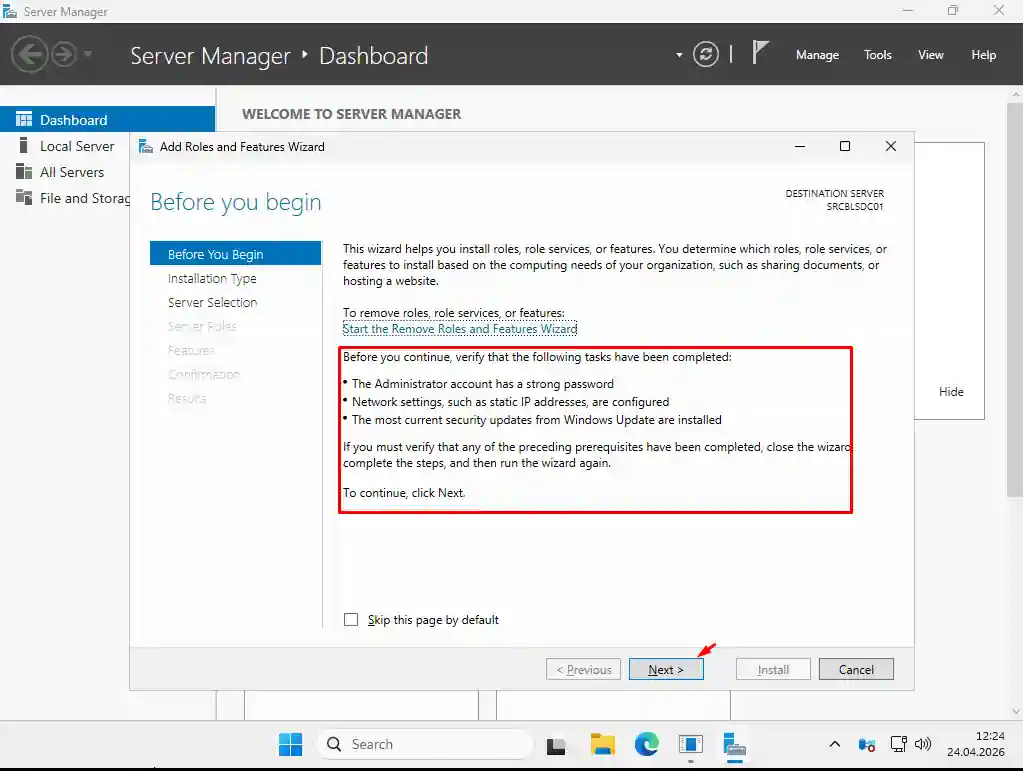Open the Start the Remove Roles and Features Wizard link
Image resolution: width=1023 pixels, height=771 pixels.
coord(460,329)
